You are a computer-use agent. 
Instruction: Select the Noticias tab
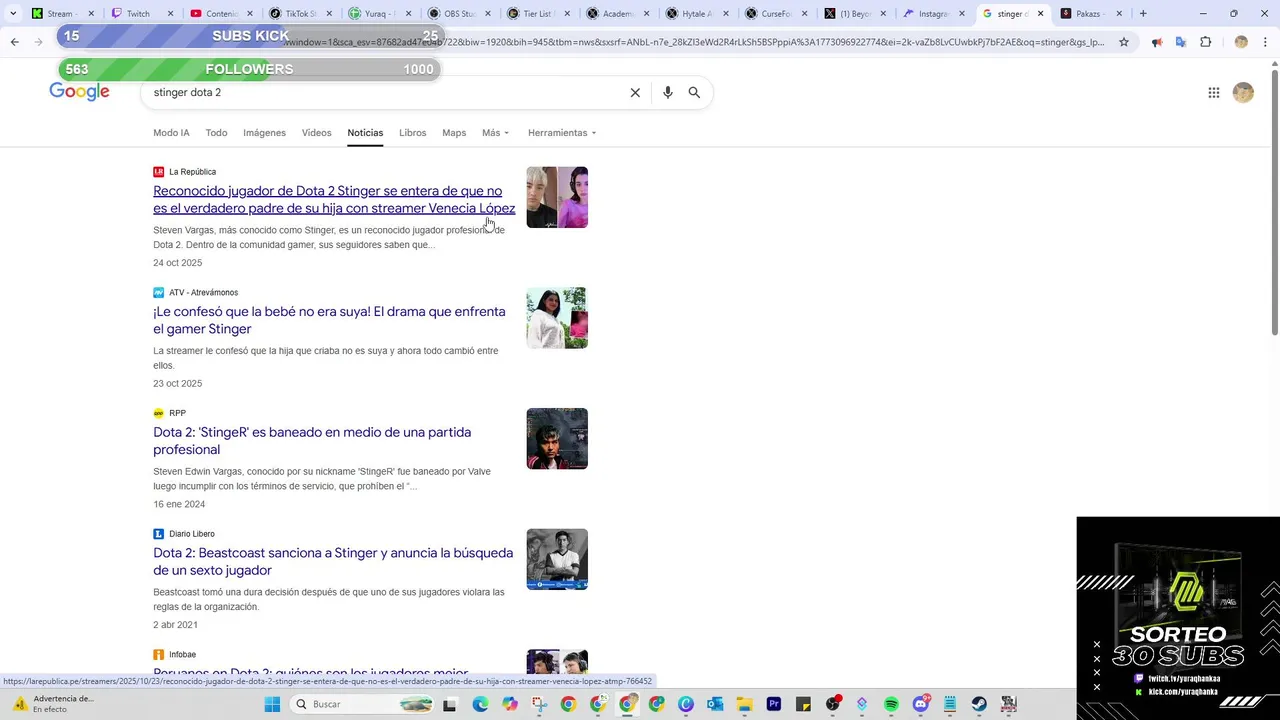365,133
